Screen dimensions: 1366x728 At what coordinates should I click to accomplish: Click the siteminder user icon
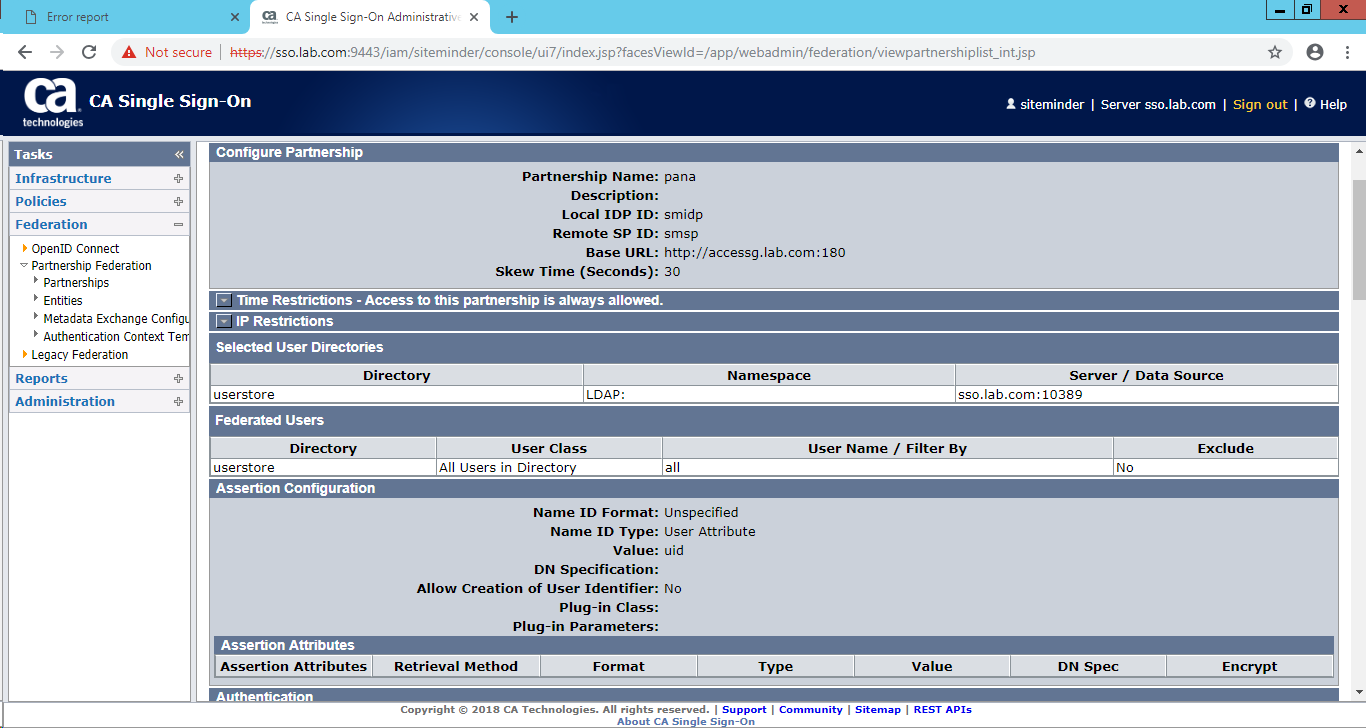click(1011, 104)
